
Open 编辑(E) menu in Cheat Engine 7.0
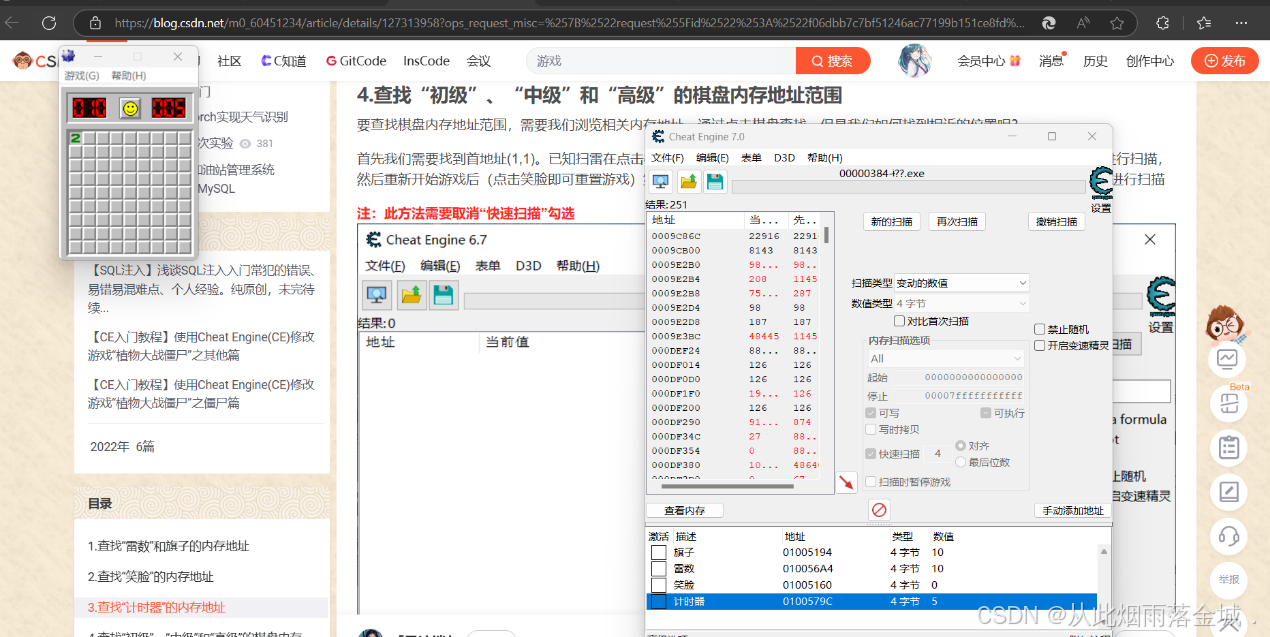(x=712, y=158)
